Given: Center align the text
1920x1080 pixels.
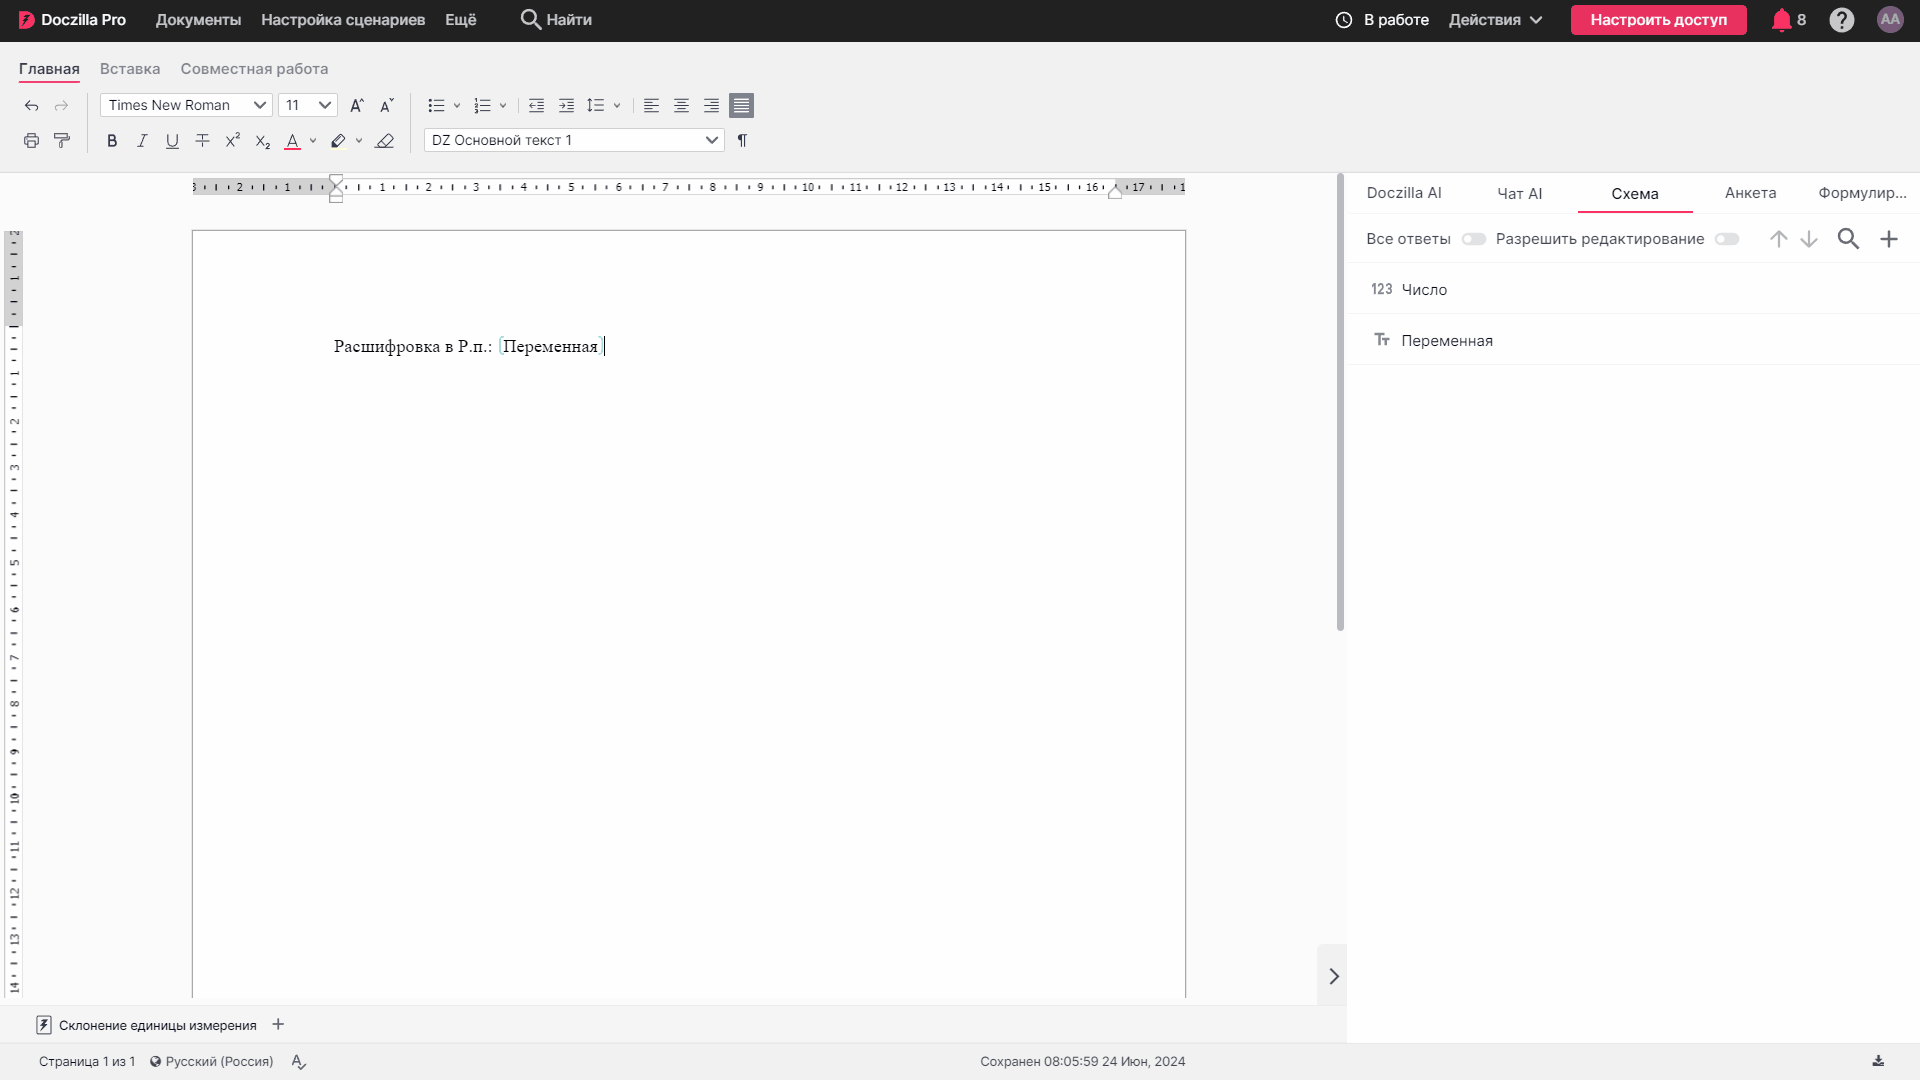Looking at the screenshot, I should coord(681,106).
